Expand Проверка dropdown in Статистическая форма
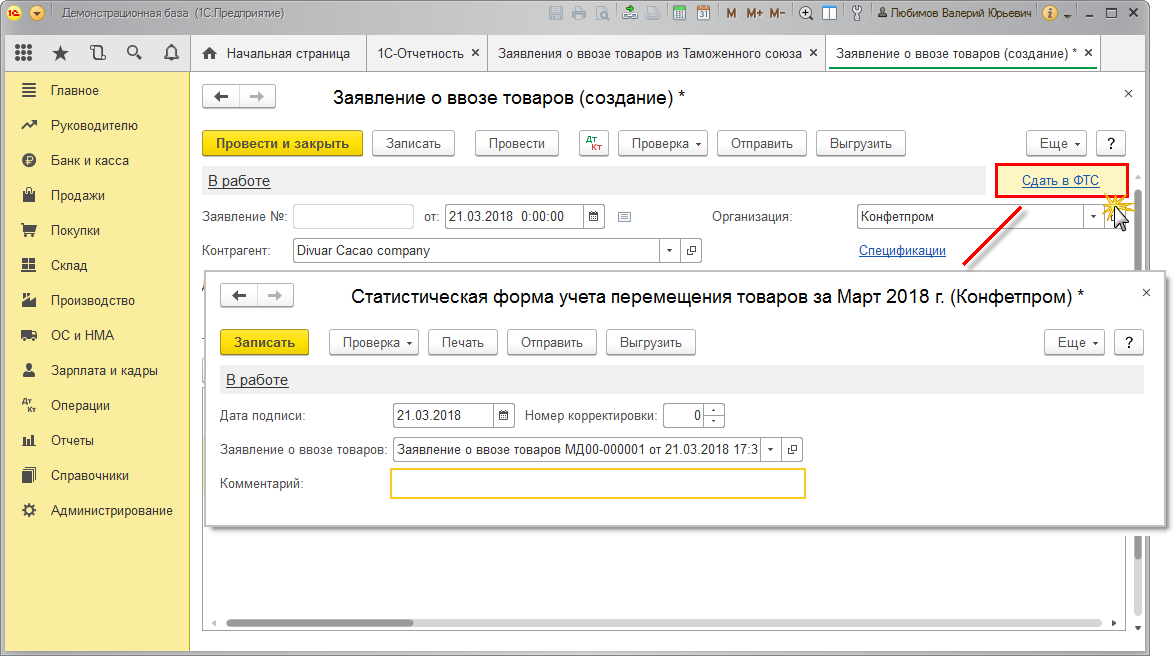The image size is (1174, 659). point(374,342)
